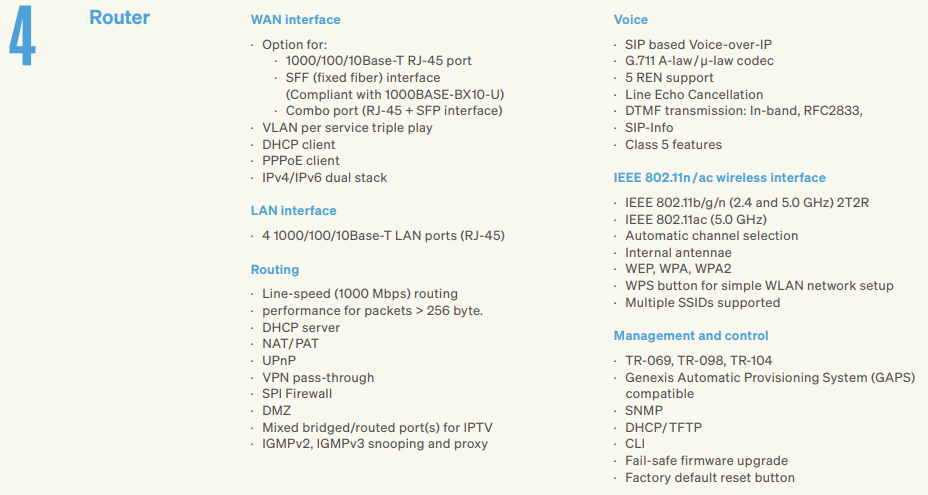Select the PPPoE client line
The height and width of the screenshot is (495, 928).
(x=301, y=160)
